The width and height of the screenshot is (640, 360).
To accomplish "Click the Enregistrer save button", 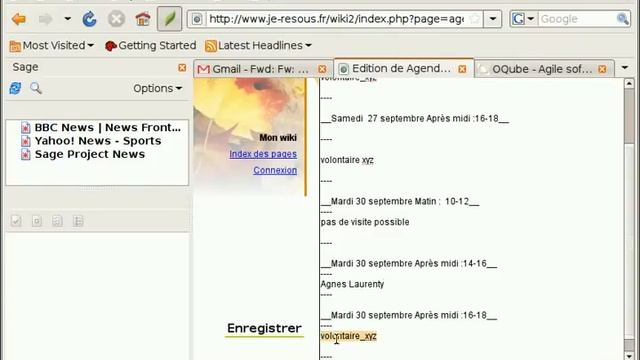I will [264, 328].
